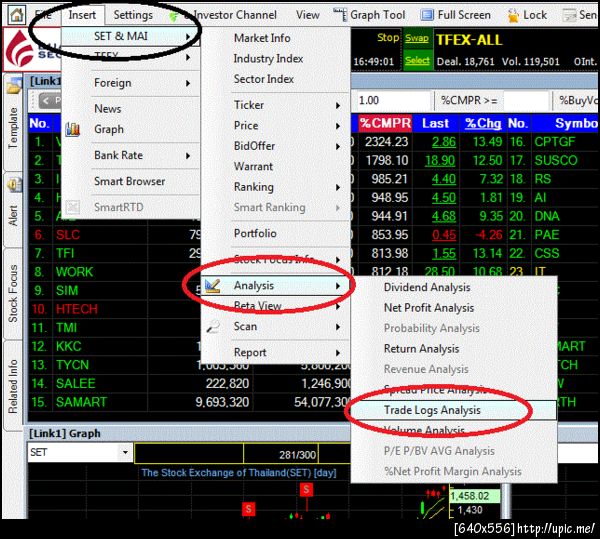
Task: Open the View menu
Action: pos(308,15)
